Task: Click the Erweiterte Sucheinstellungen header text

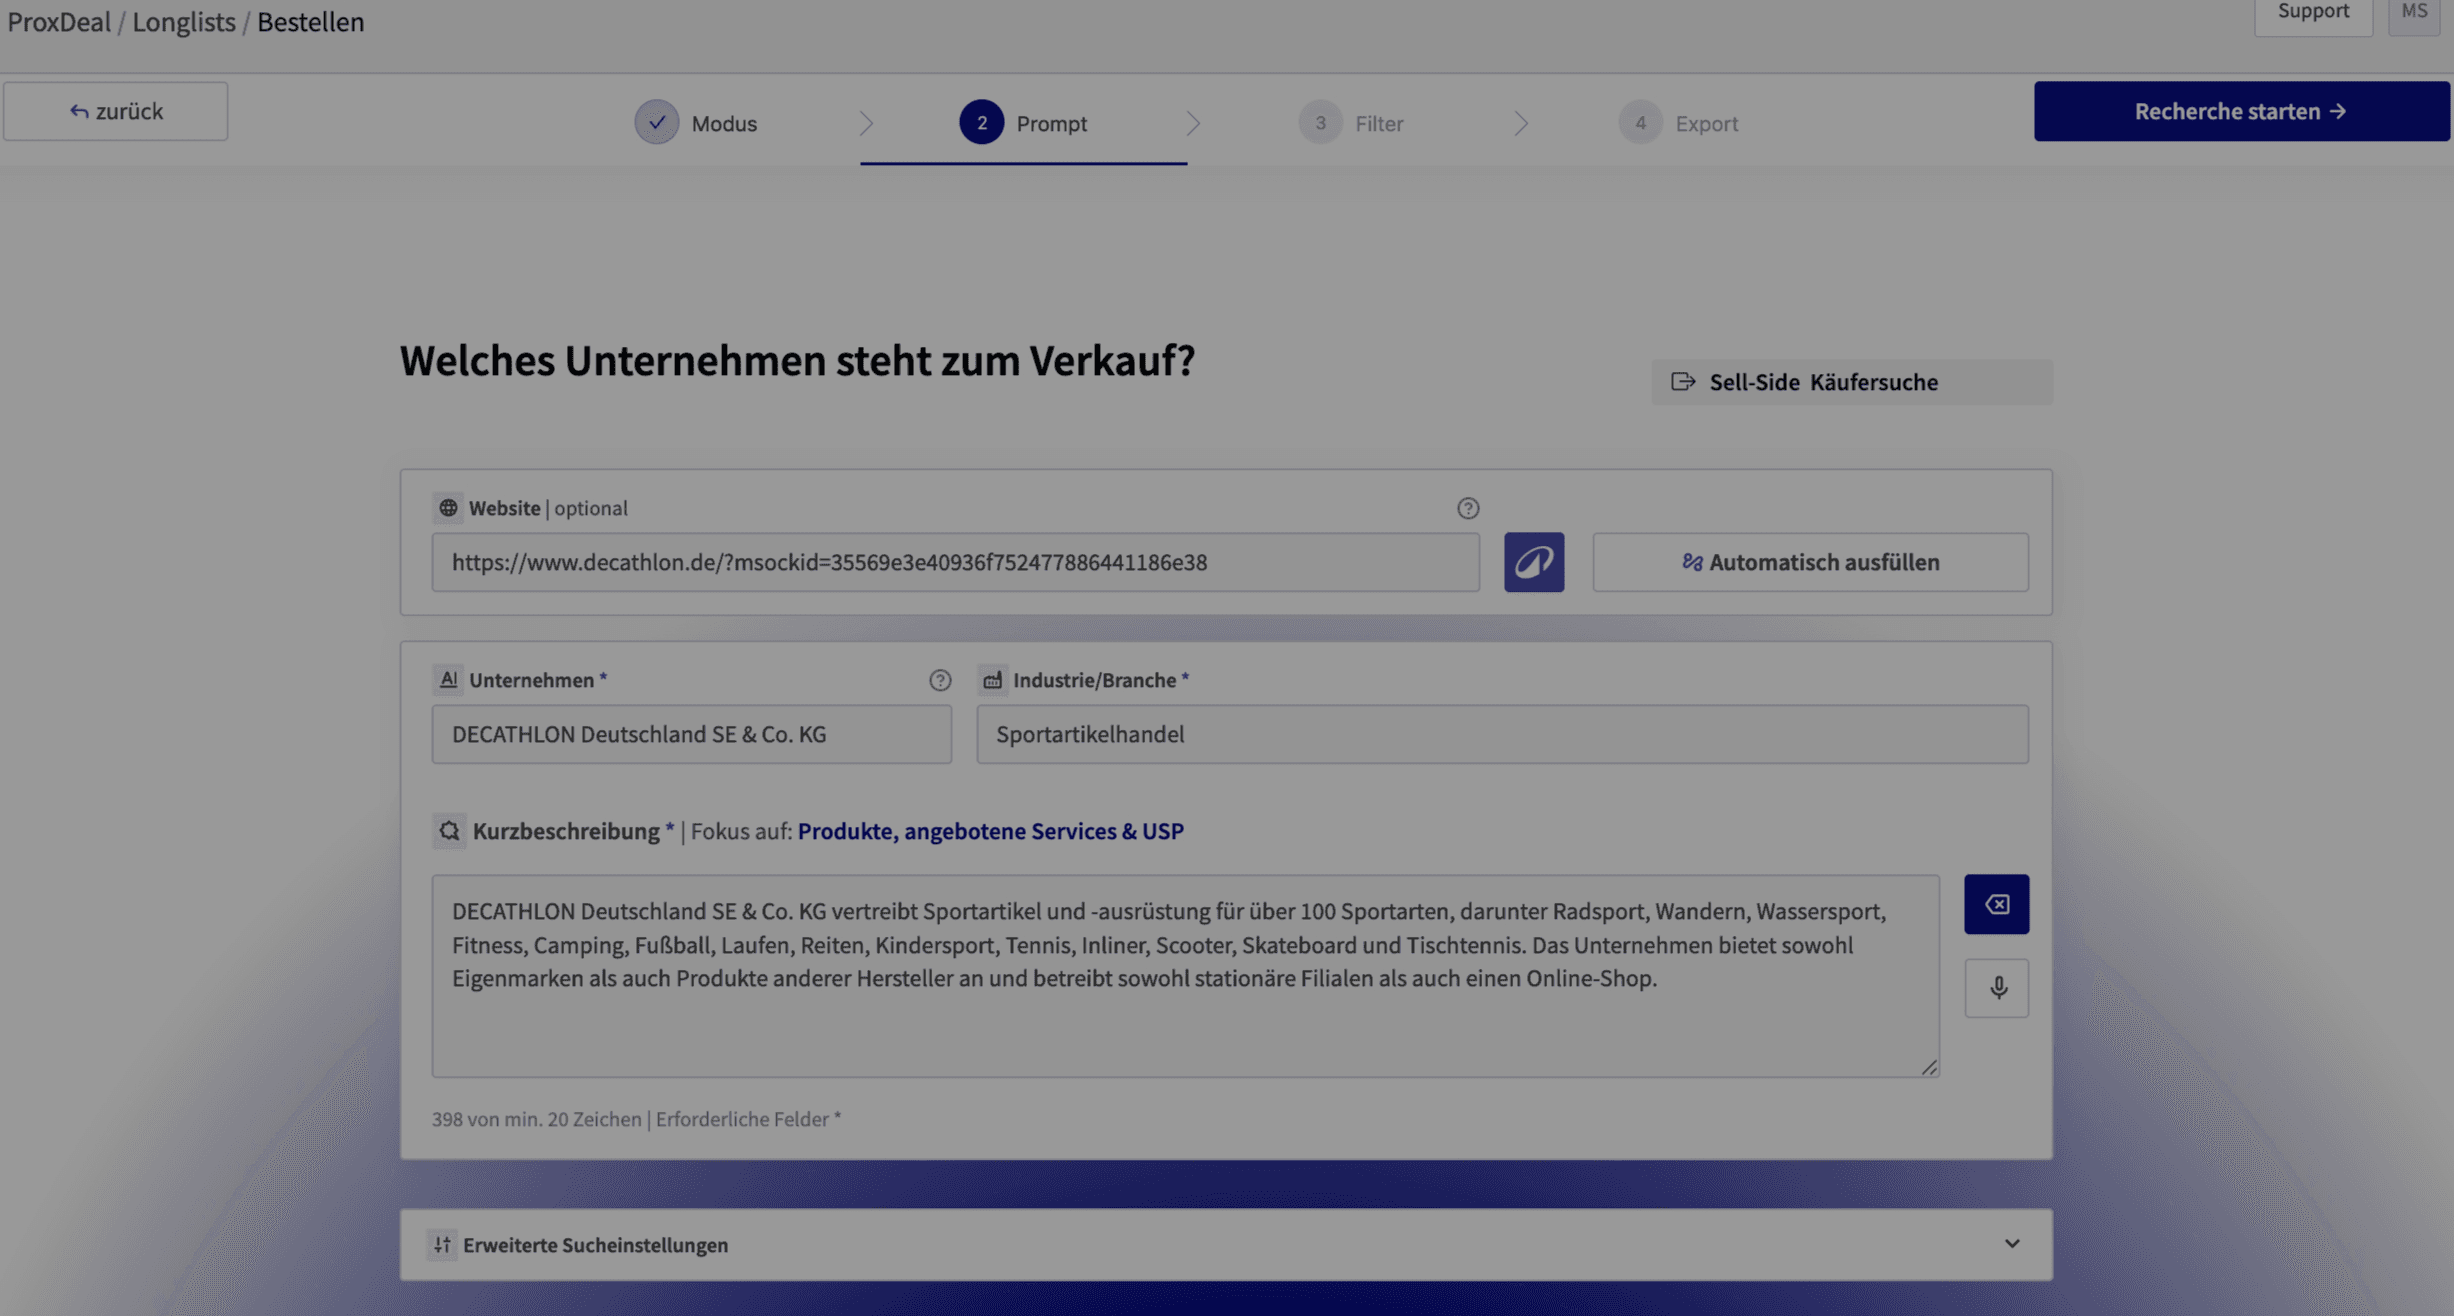Action: click(595, 1245)
